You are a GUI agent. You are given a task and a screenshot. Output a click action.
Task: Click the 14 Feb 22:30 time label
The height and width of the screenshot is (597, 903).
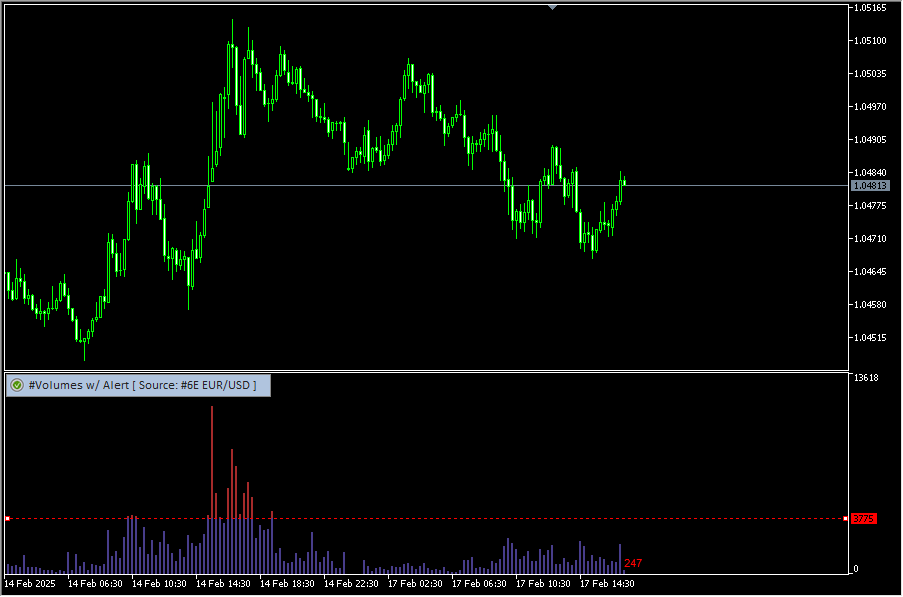351,583
